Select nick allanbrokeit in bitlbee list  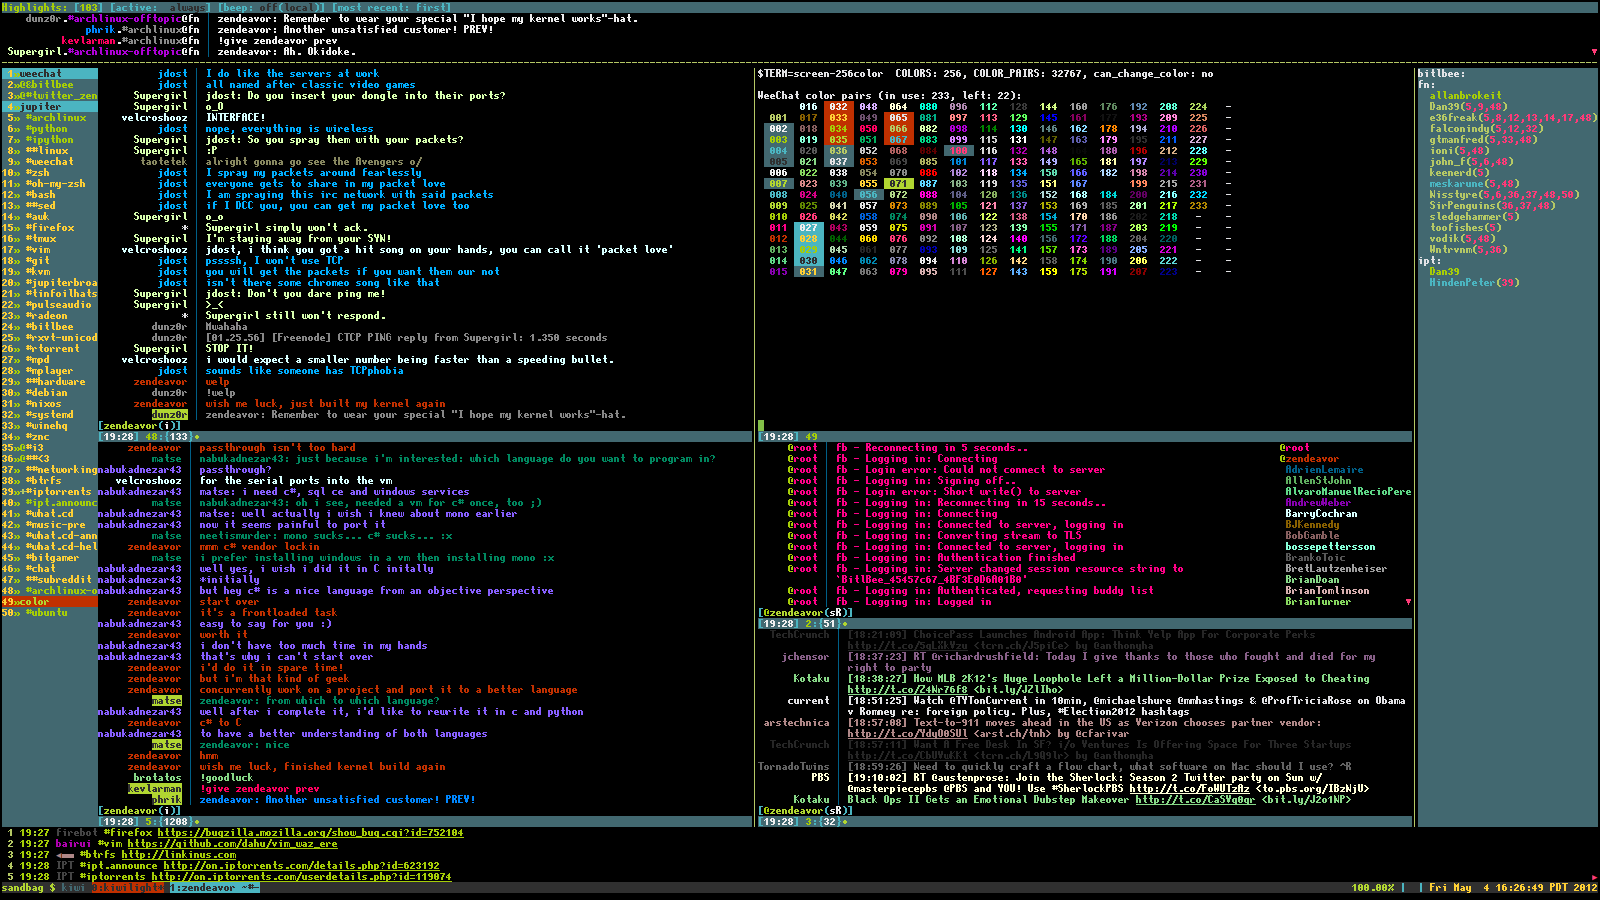[1465, 96]
